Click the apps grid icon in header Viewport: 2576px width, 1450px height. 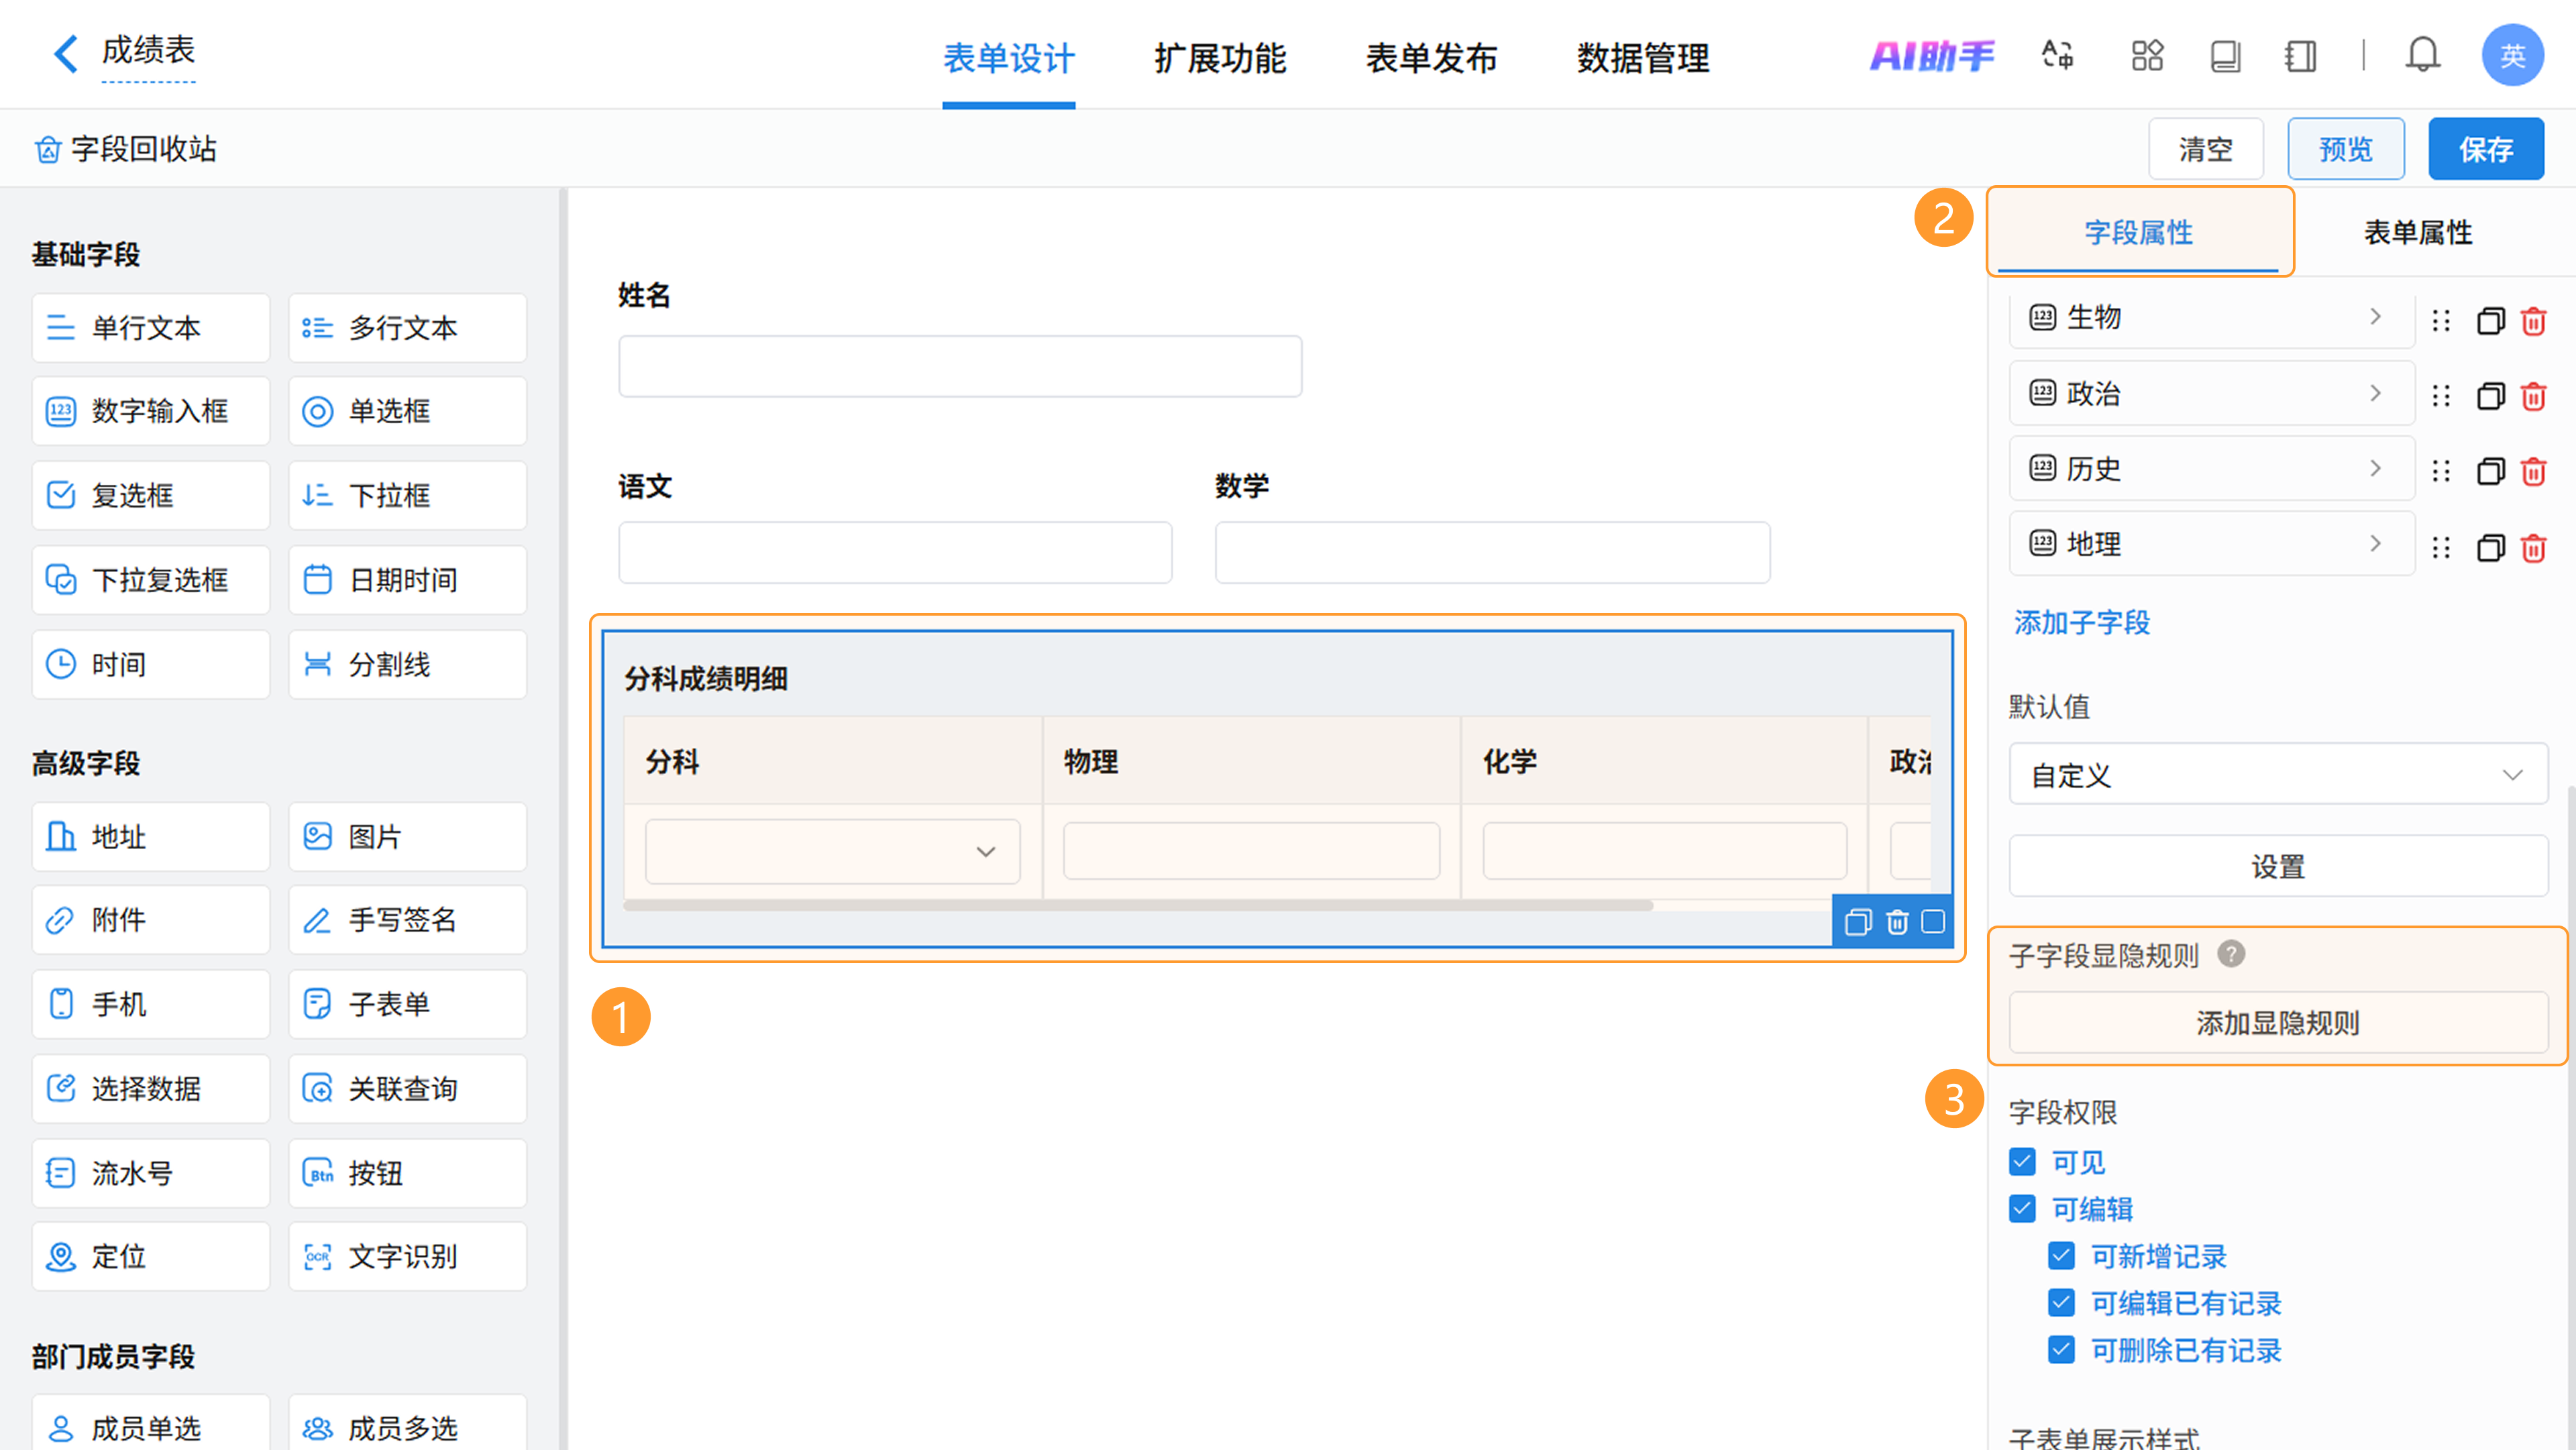pyautogui.click(x=2146, y=55)
